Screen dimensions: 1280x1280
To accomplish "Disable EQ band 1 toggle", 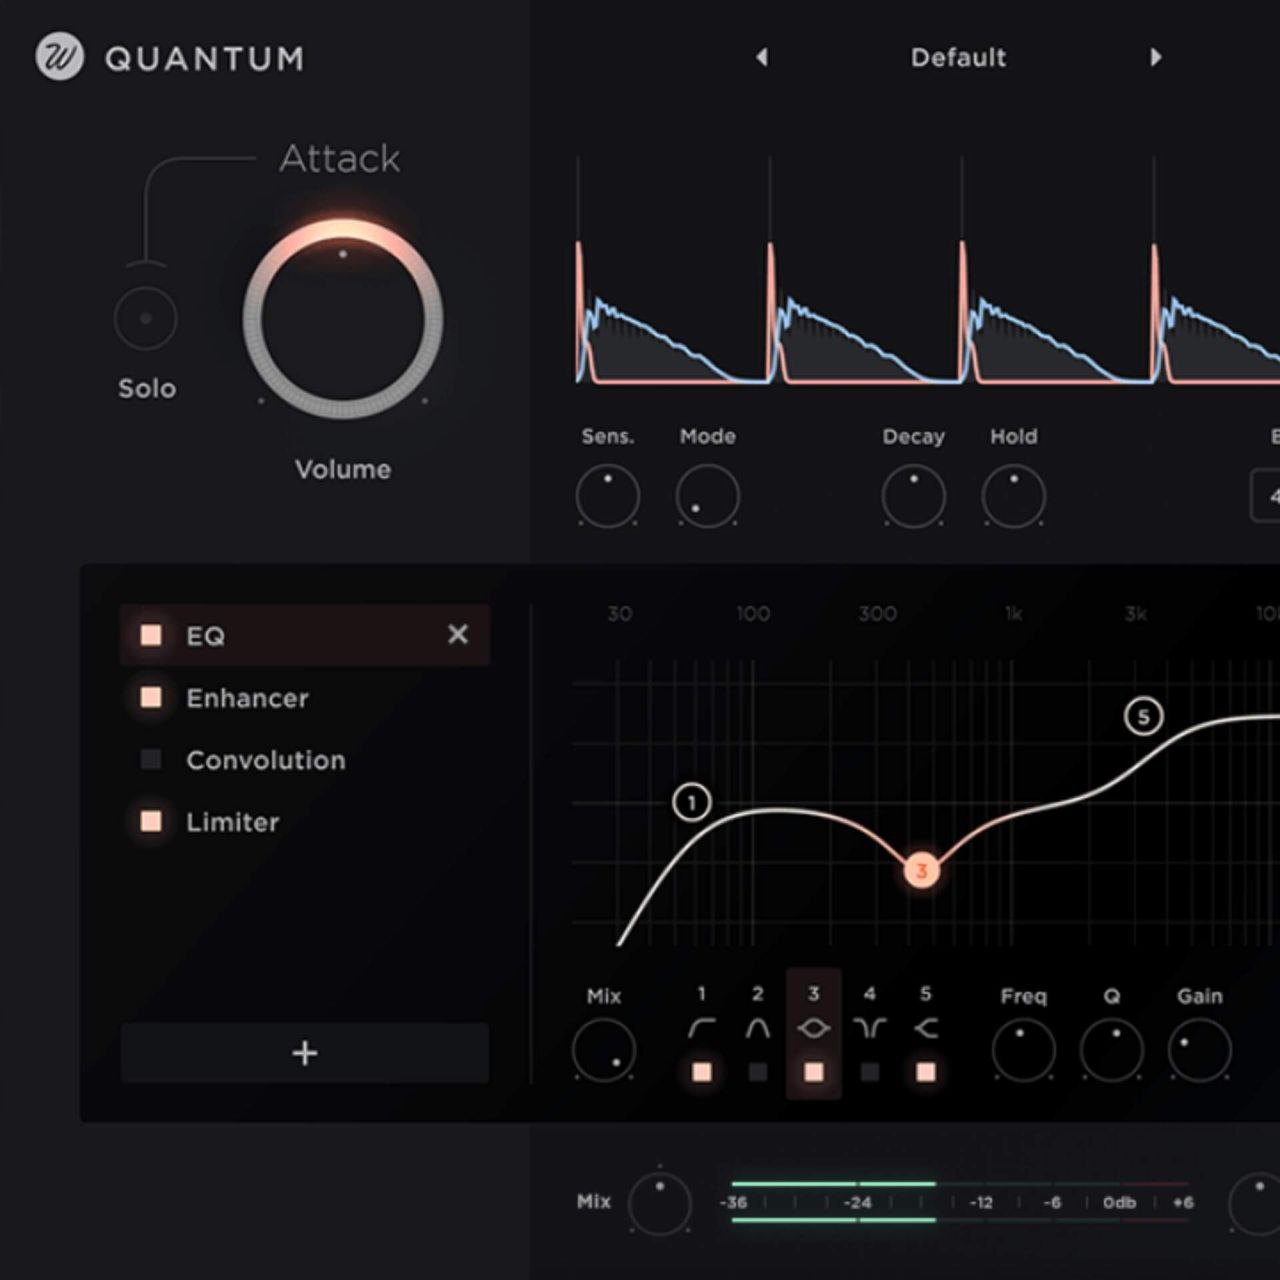I will tap(702, 1072).
